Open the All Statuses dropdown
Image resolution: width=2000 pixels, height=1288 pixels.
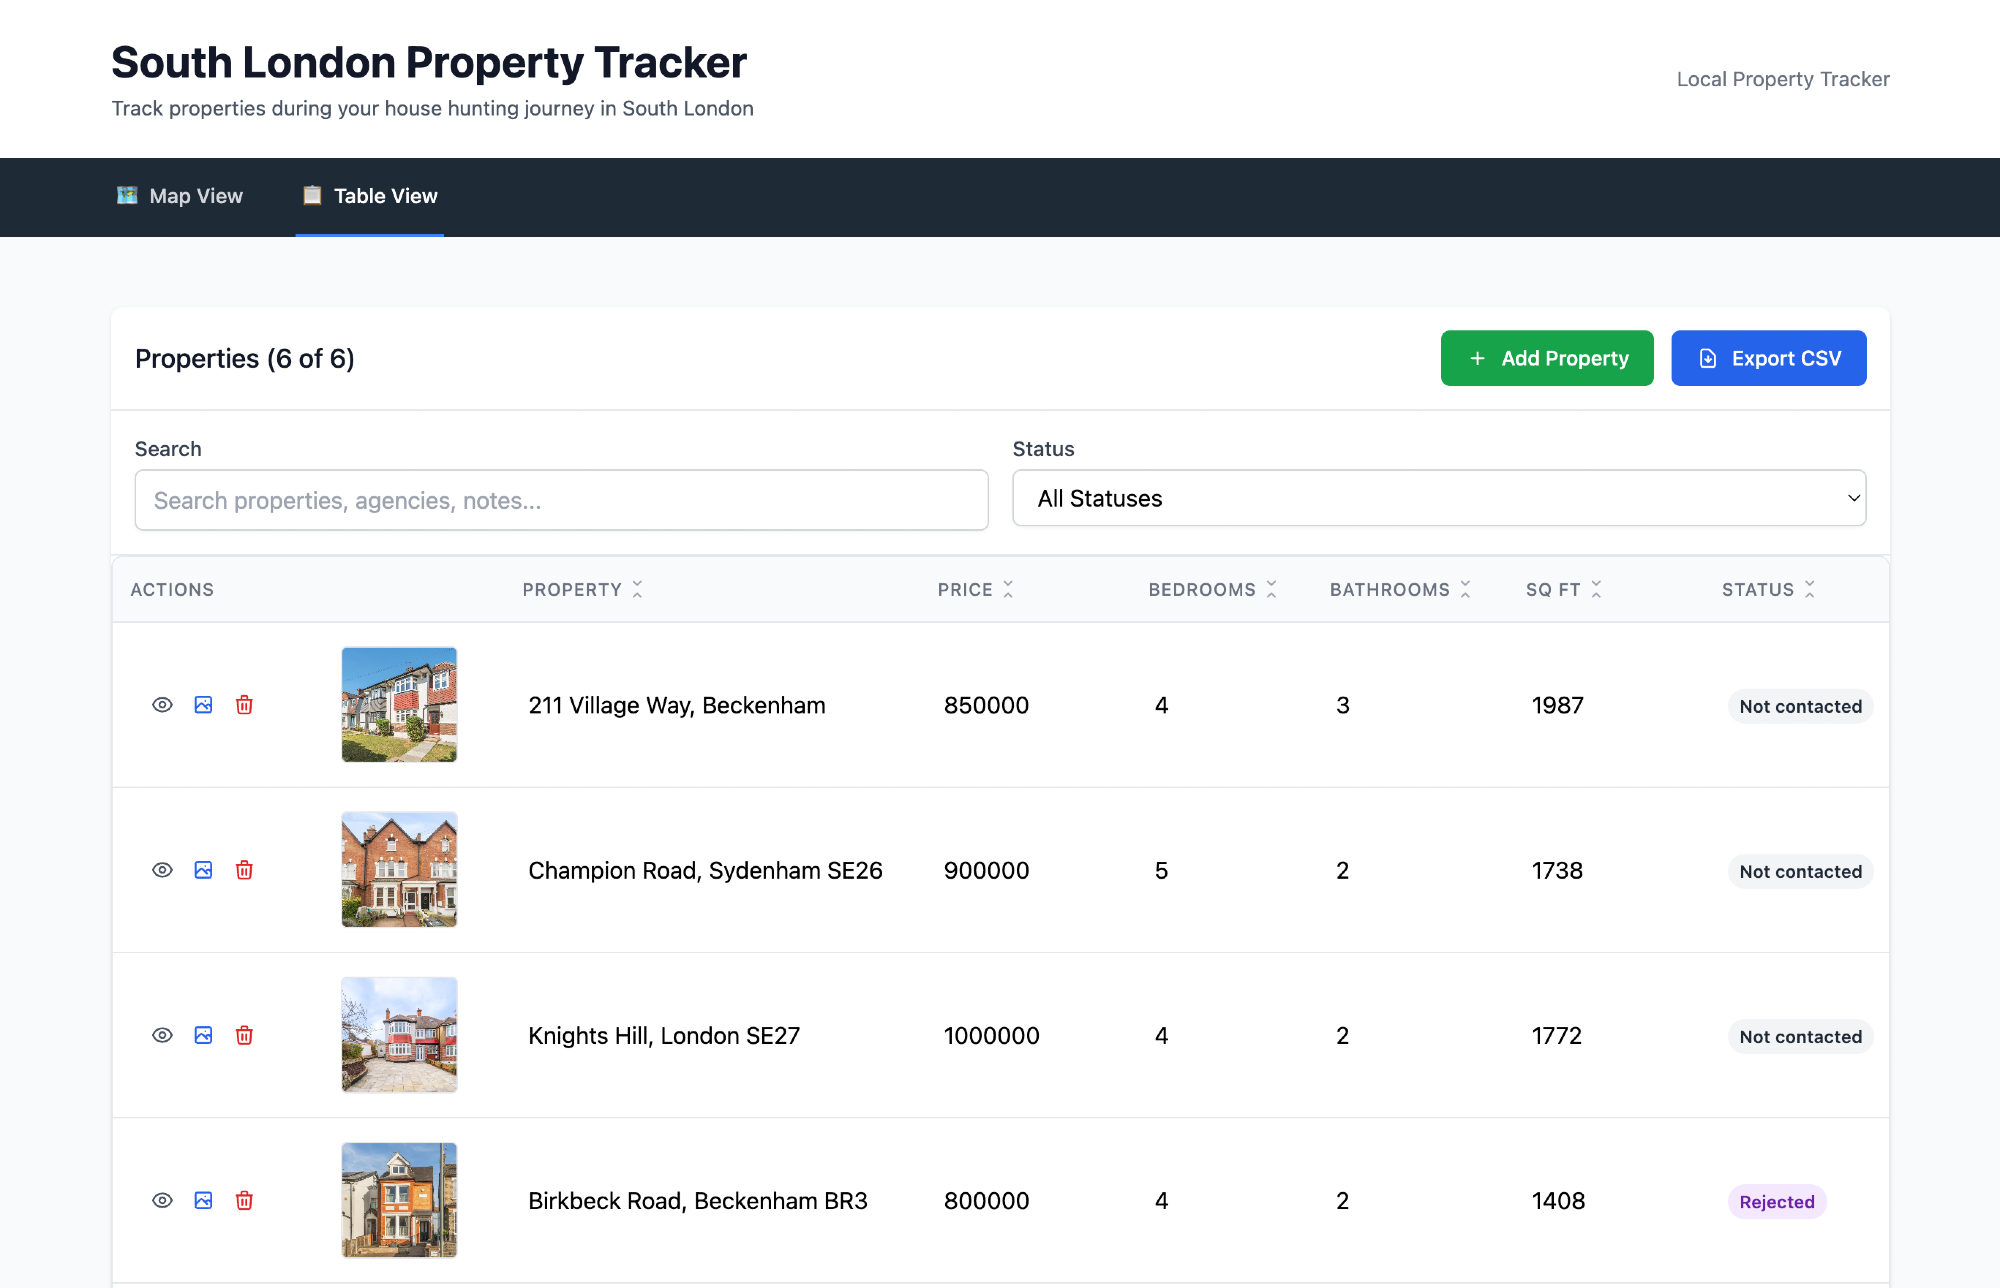(1438, 498)
